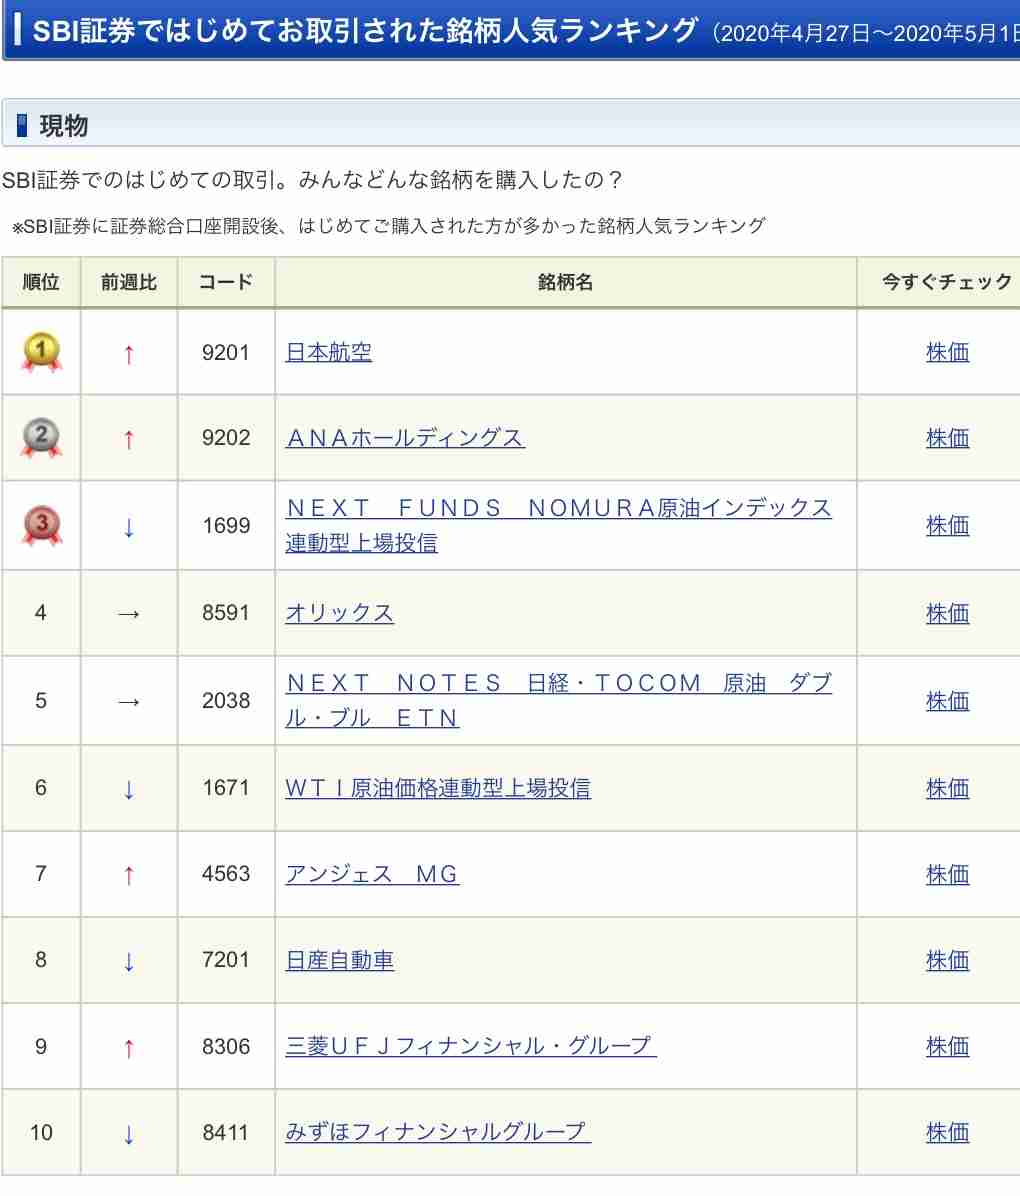1020x1196 pixels.
Task: Check 株価 for ANAホールディングス row
Action: [x=948, y=438]
